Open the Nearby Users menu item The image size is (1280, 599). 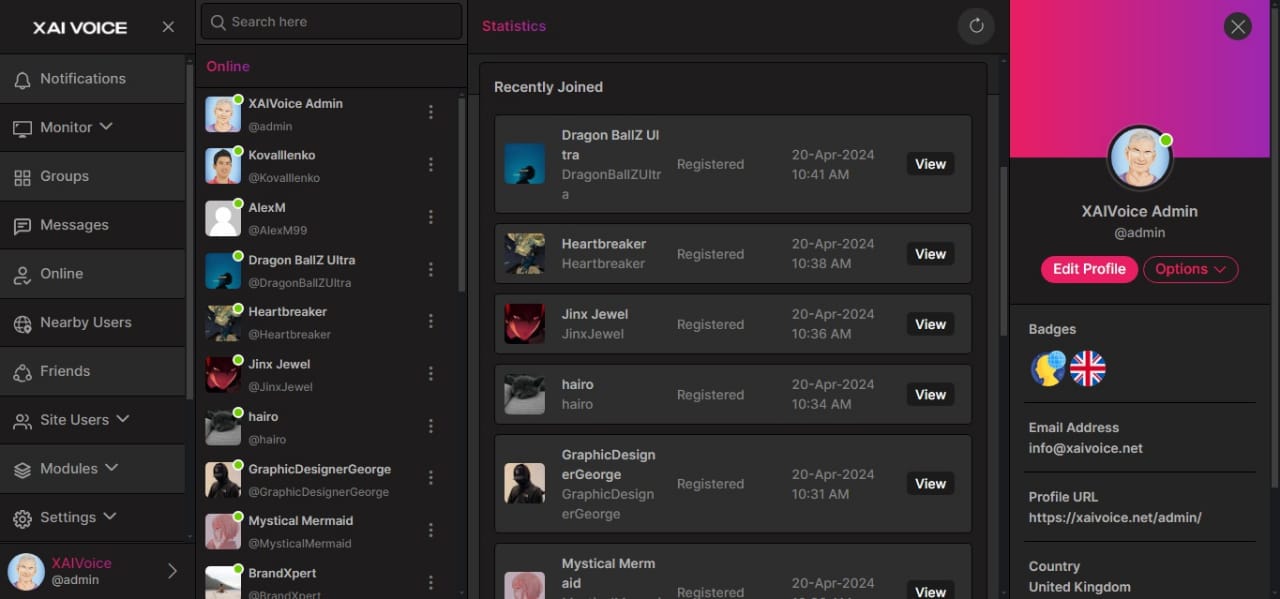pos(92,322)
